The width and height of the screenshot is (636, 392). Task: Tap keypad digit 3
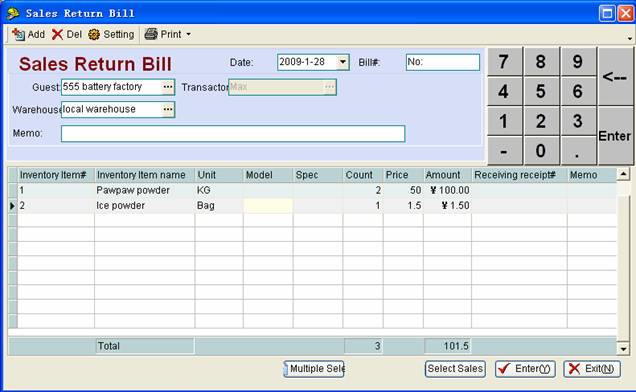tap(578, 121)
